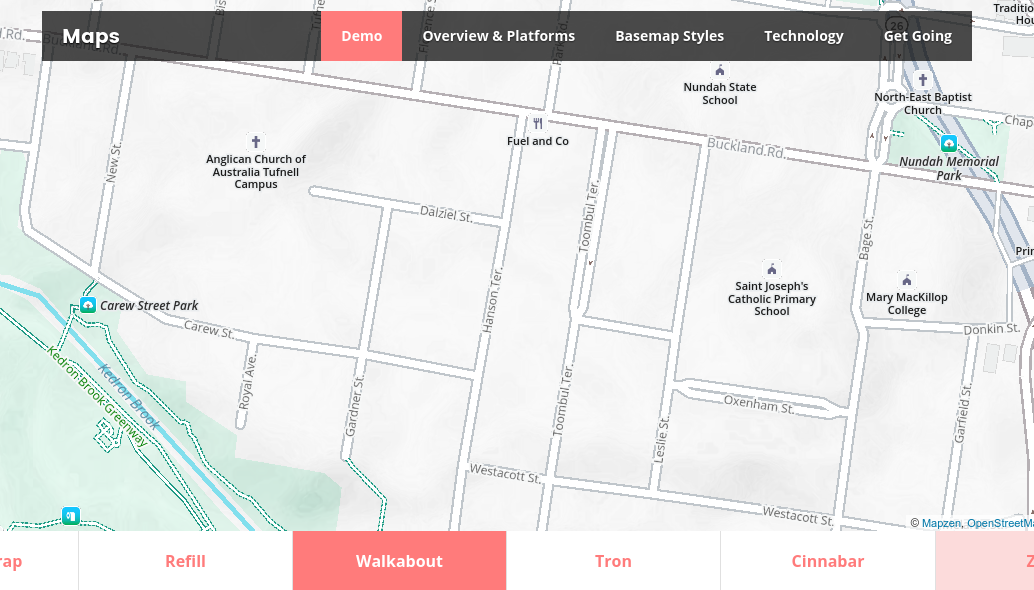Screen dimensions: 1034x590
Task: Select the Carew Street Park icon
Action: coord(89,305)
